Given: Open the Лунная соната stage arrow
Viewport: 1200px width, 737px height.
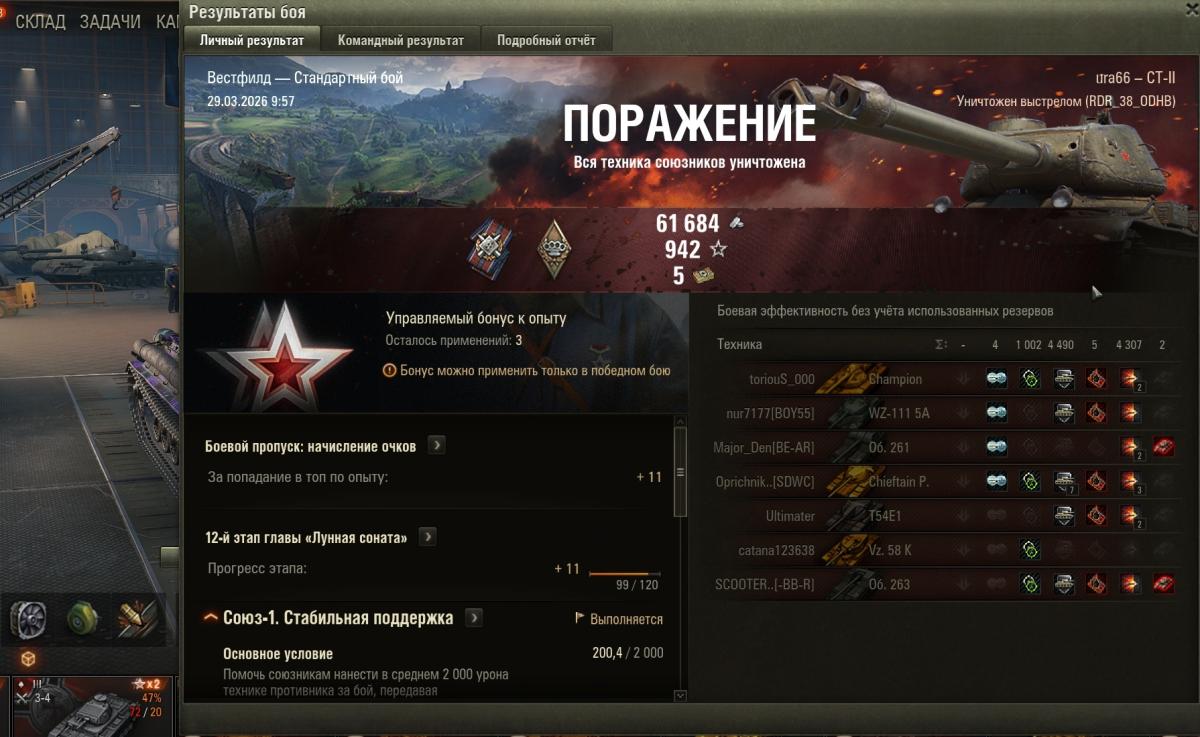Looking at the screenshot, I should [427, 538].
